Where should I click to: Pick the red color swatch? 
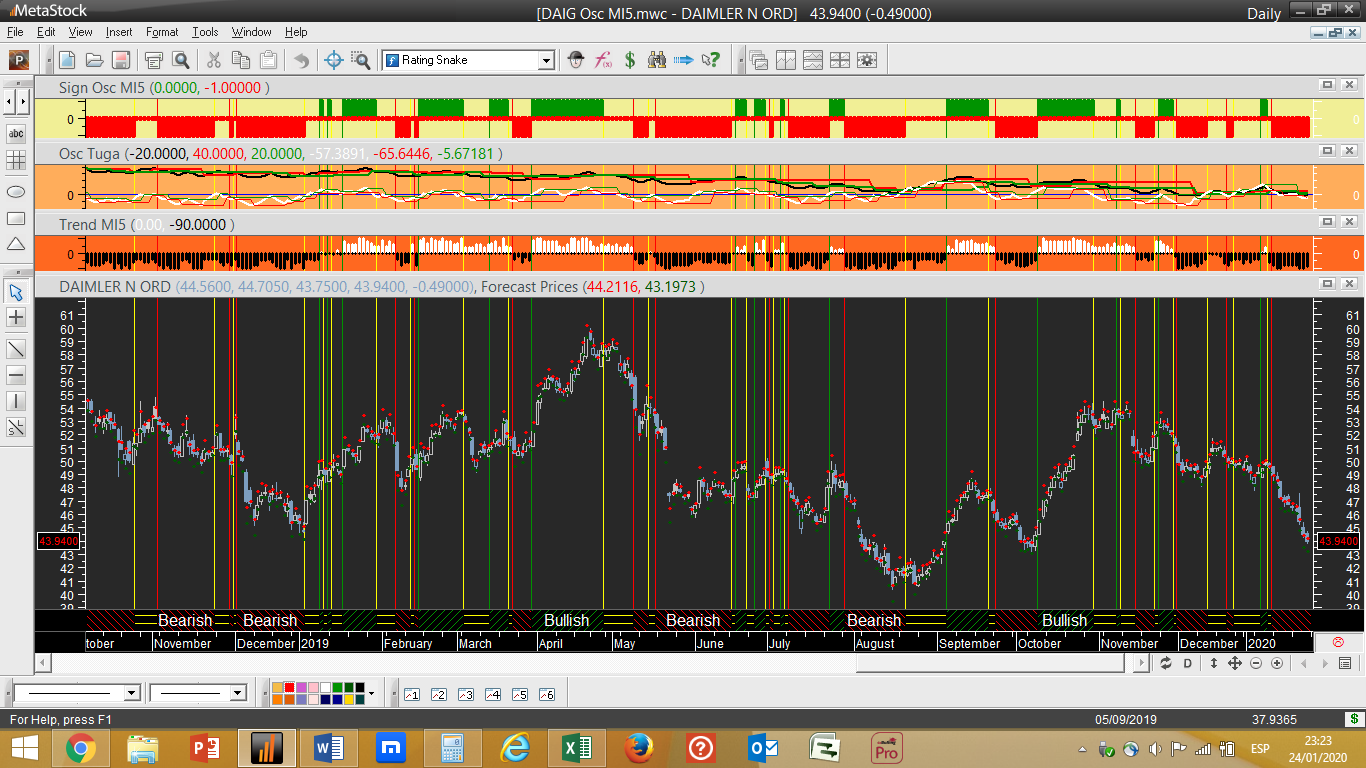pyautogui.click(x=290, y=688)
